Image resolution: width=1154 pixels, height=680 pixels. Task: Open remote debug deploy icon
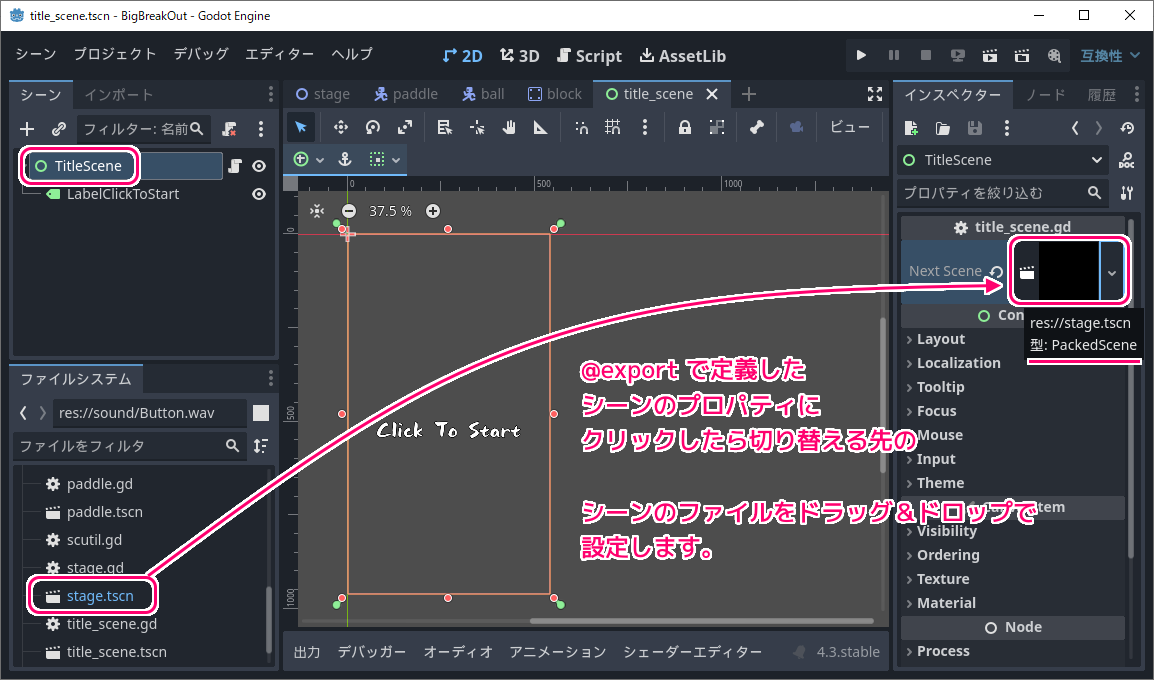coord(957,55)
